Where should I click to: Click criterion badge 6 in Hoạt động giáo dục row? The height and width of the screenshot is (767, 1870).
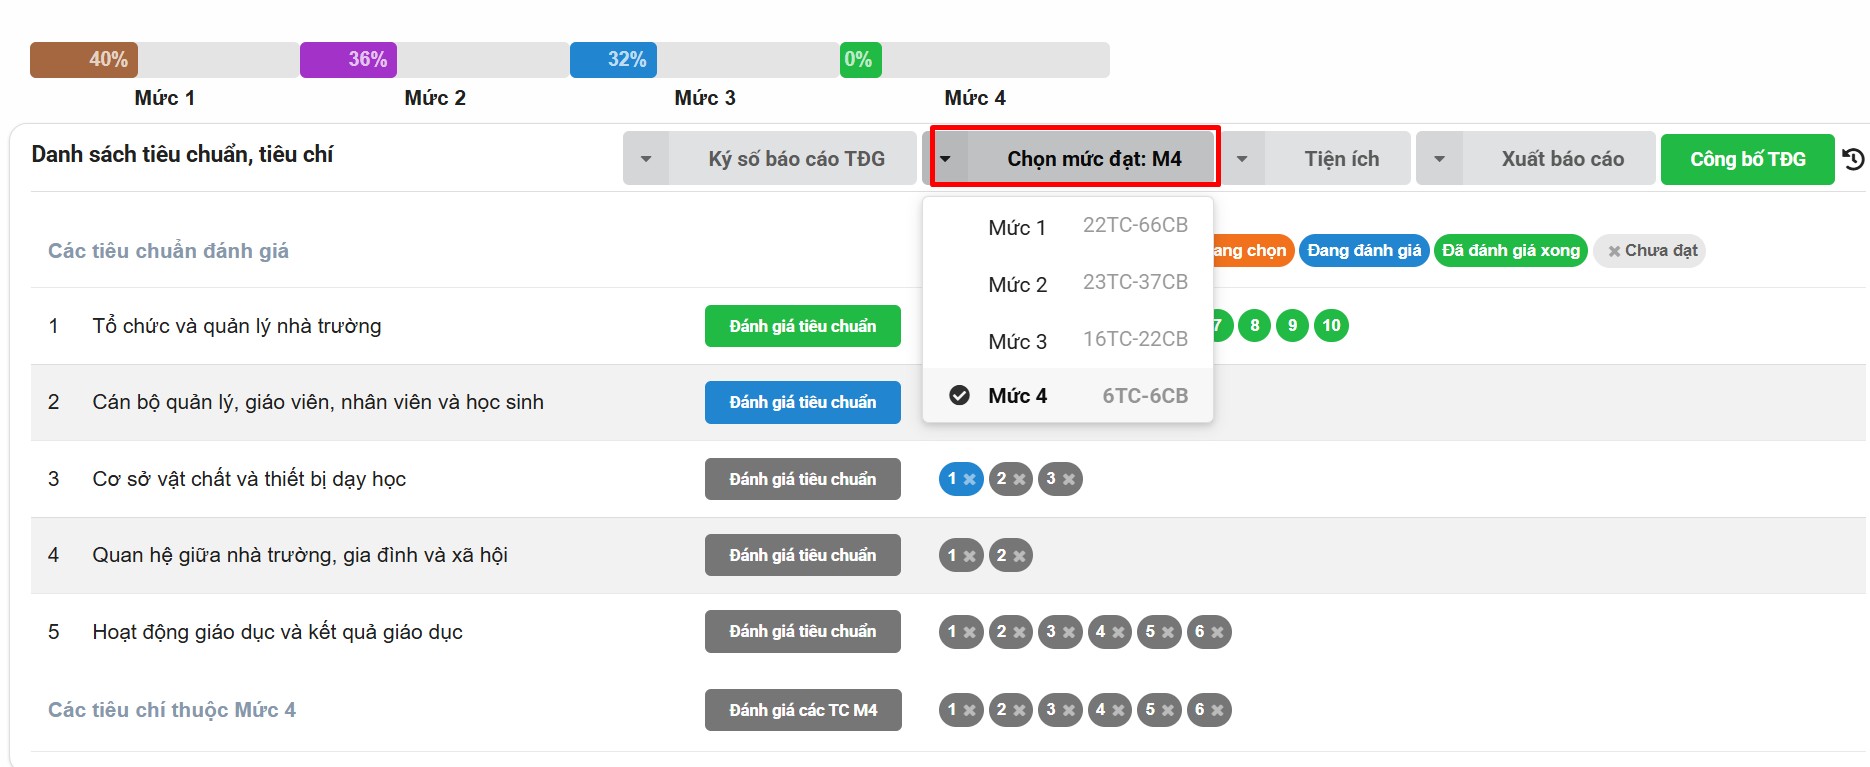pyautogui.click(x=1208, y=632)
